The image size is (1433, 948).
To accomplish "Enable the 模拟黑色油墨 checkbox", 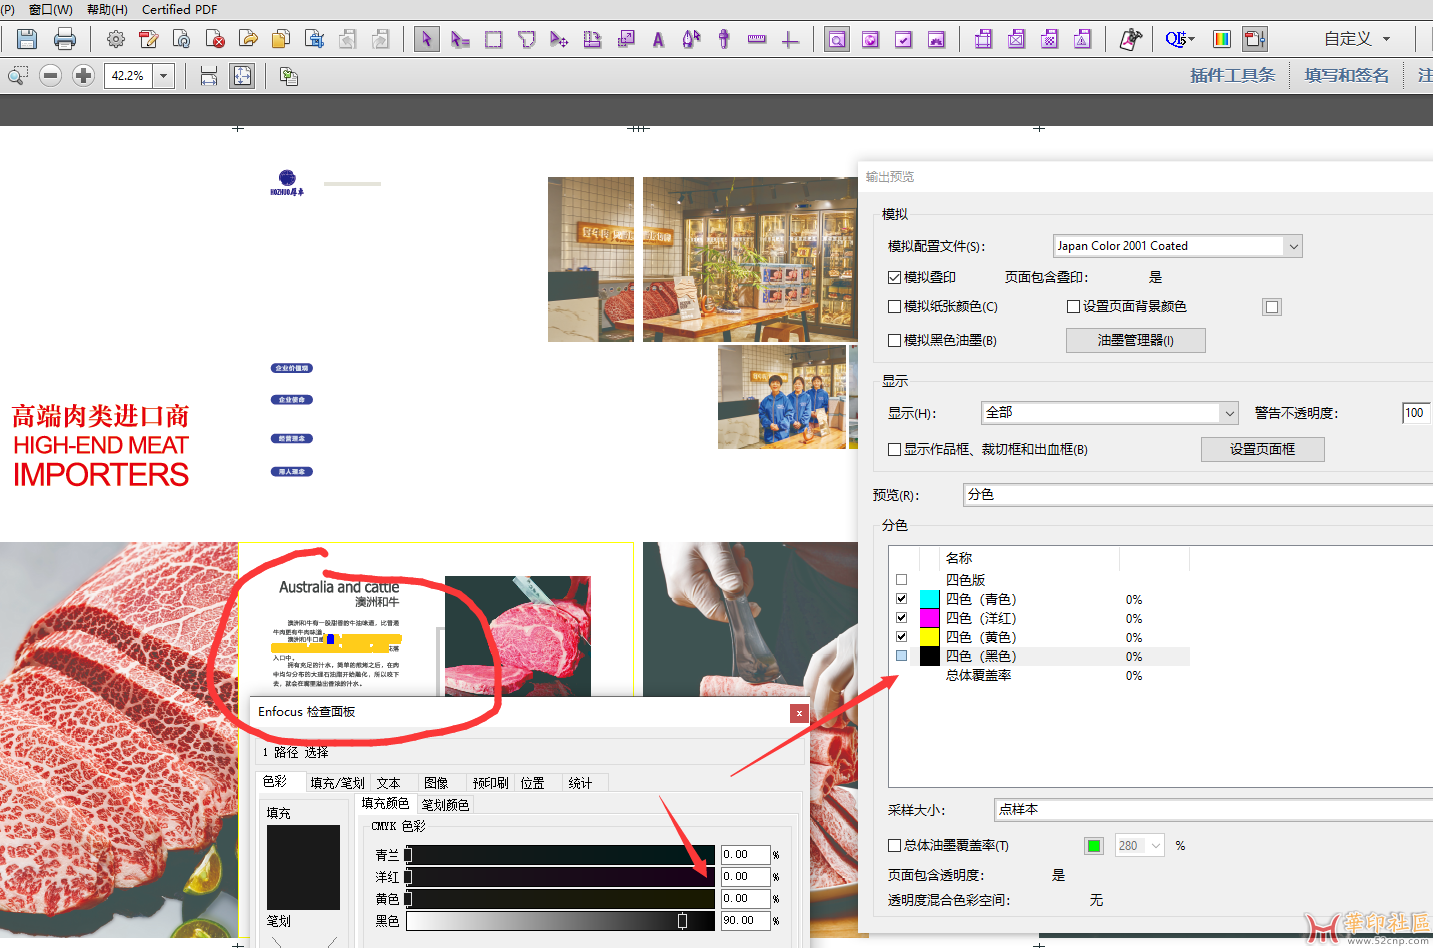I will pos(895,340).
